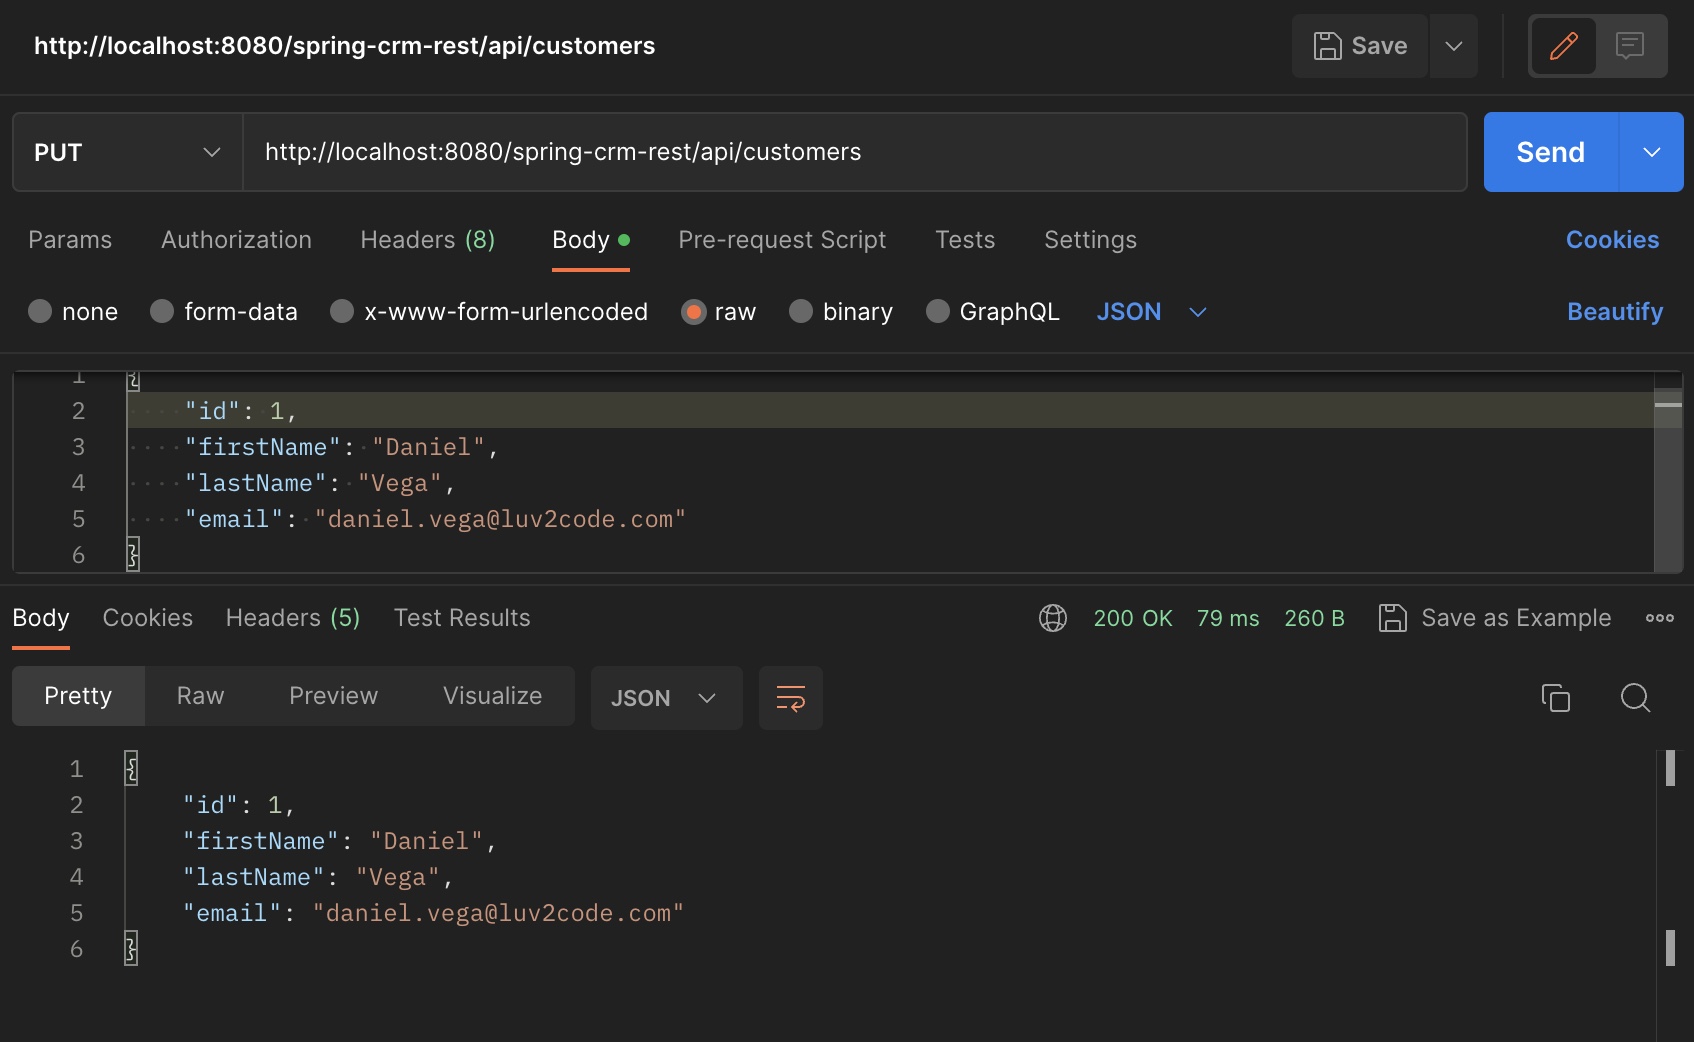
Task: Switch to the Tests tab
Action: pos(964,240)
